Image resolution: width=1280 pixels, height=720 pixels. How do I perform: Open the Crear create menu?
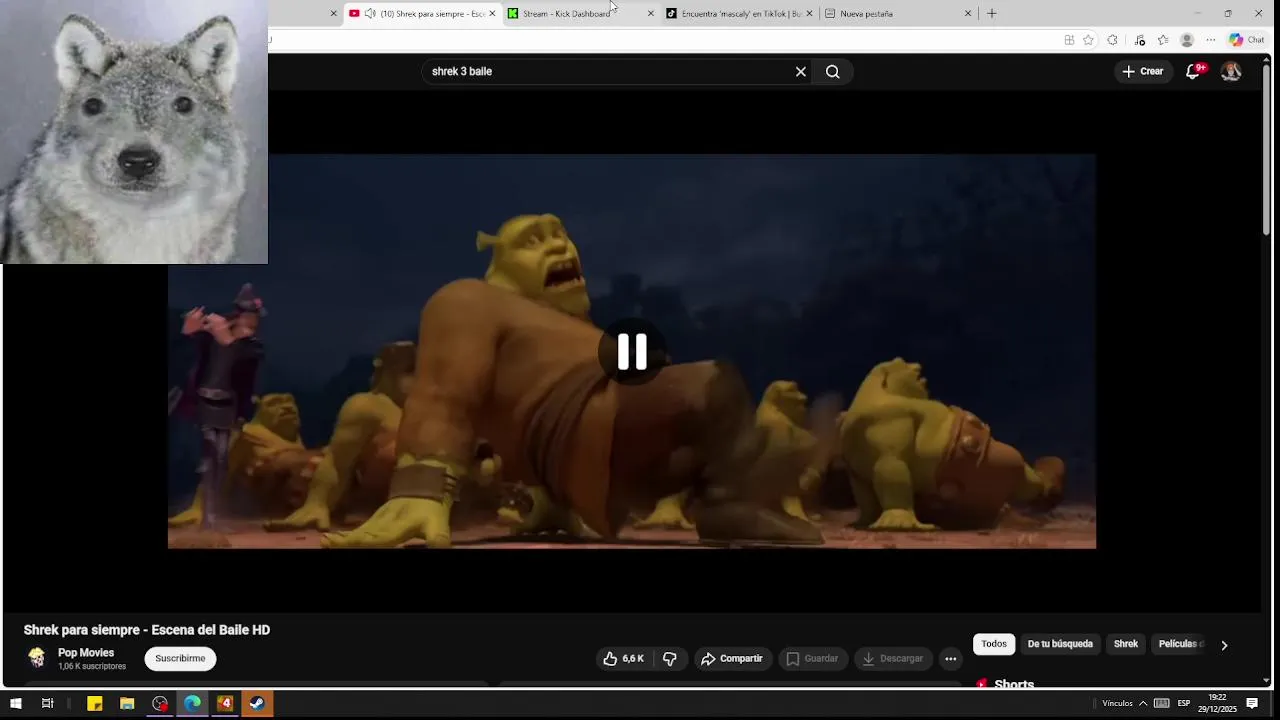(1143, 71)
